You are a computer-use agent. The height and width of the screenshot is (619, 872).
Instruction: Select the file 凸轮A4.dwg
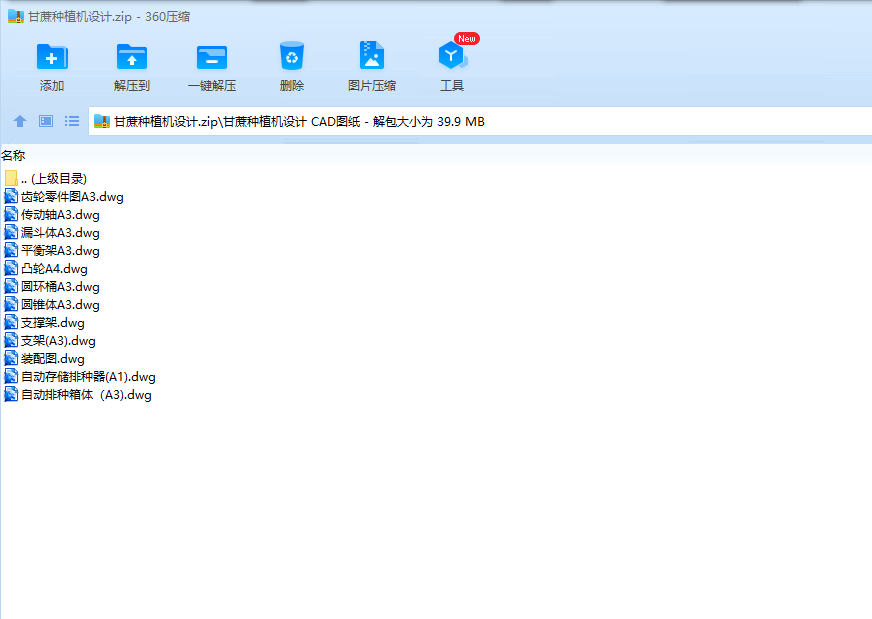pyautogui.click(x=54, y=269)
